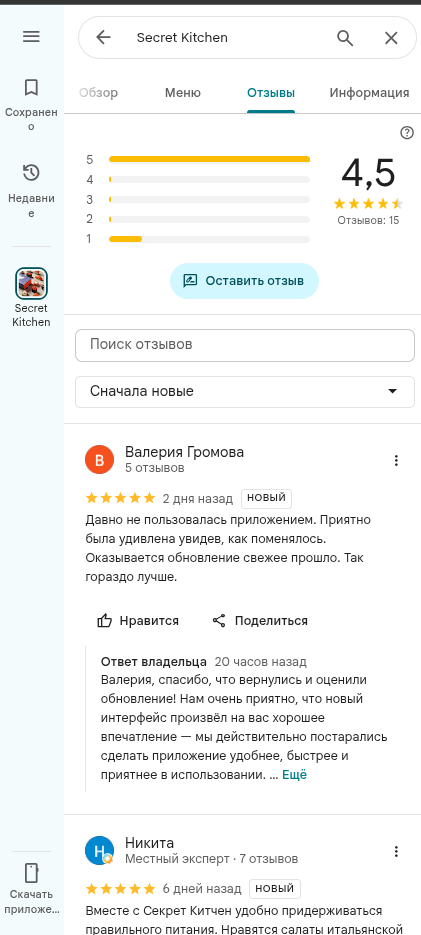The height and width of the screenshot is (935, 421).
Task: Filter by 3-star rating bar
Action: click(x=209, y=199)
